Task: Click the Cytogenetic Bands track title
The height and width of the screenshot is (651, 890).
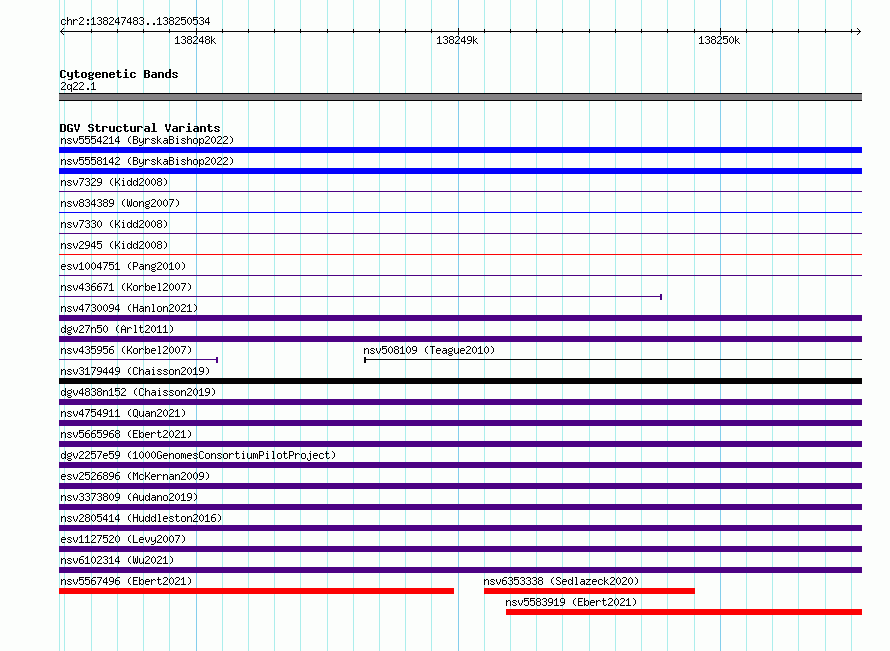Action: click(x=119, y=74)
